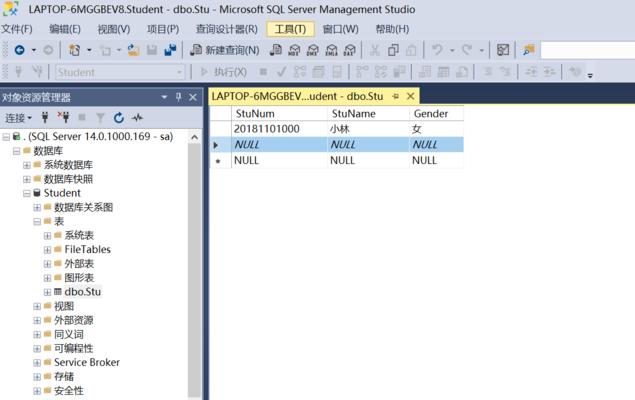This screenshot has width=635, height=400.
Task: Open the 项目(P) menu
Action: point(163,29)
